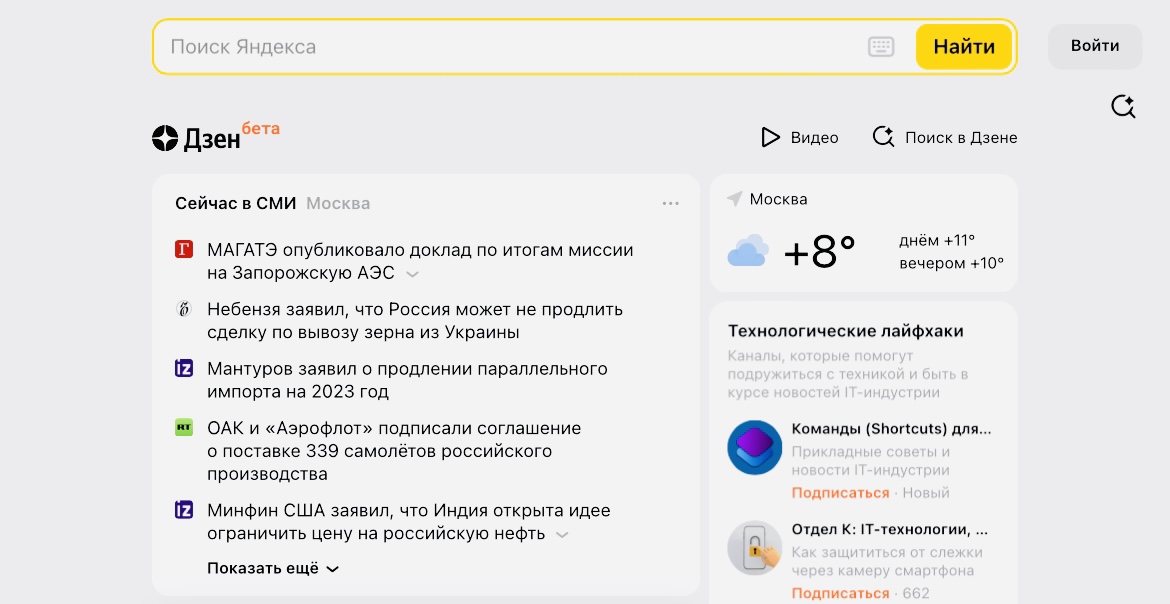Select the Москва news region tab
The width and height of the screenshot is (1170, 604).
pyautogui.click(x=338, y=203)
